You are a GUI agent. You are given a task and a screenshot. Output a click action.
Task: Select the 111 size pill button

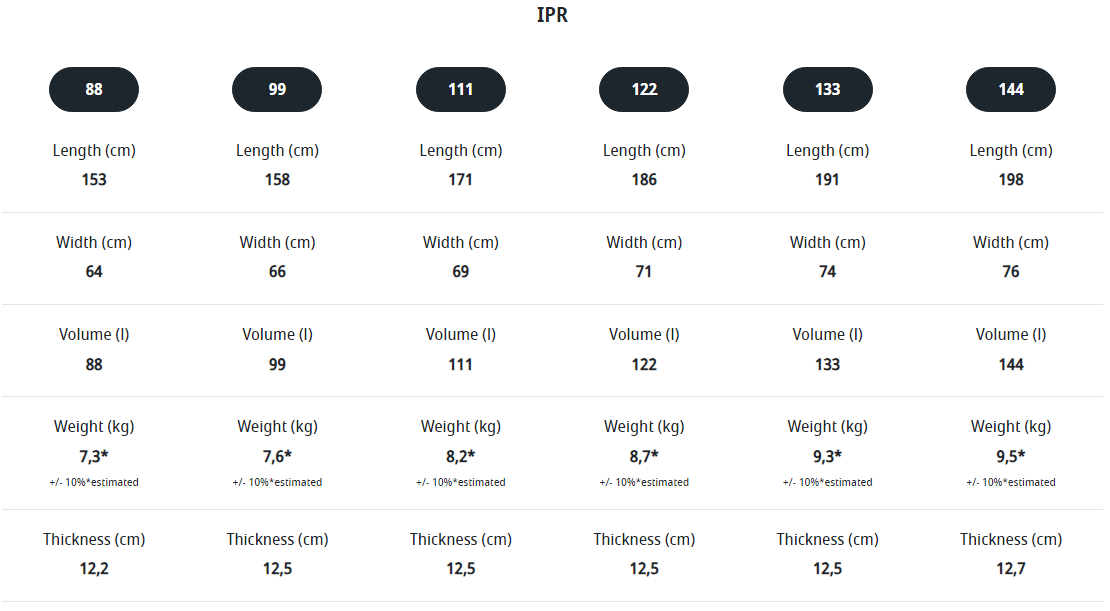(461, 89)
